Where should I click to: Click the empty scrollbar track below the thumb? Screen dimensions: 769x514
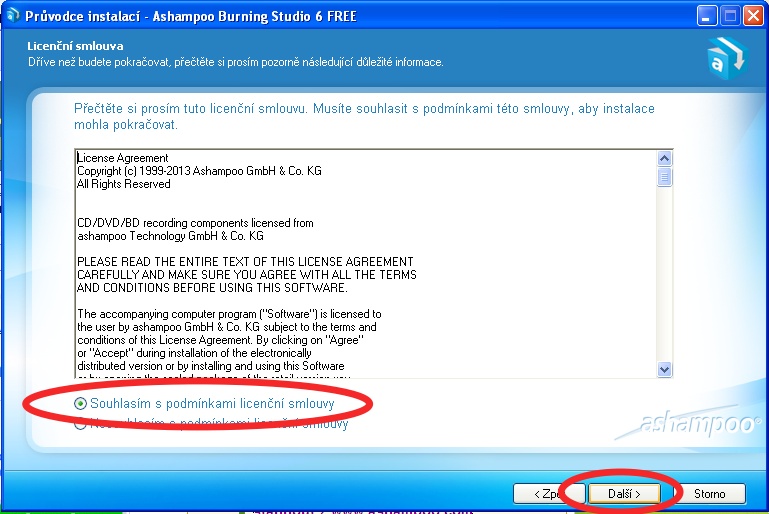pyautogui.click(x=665, y=280)
